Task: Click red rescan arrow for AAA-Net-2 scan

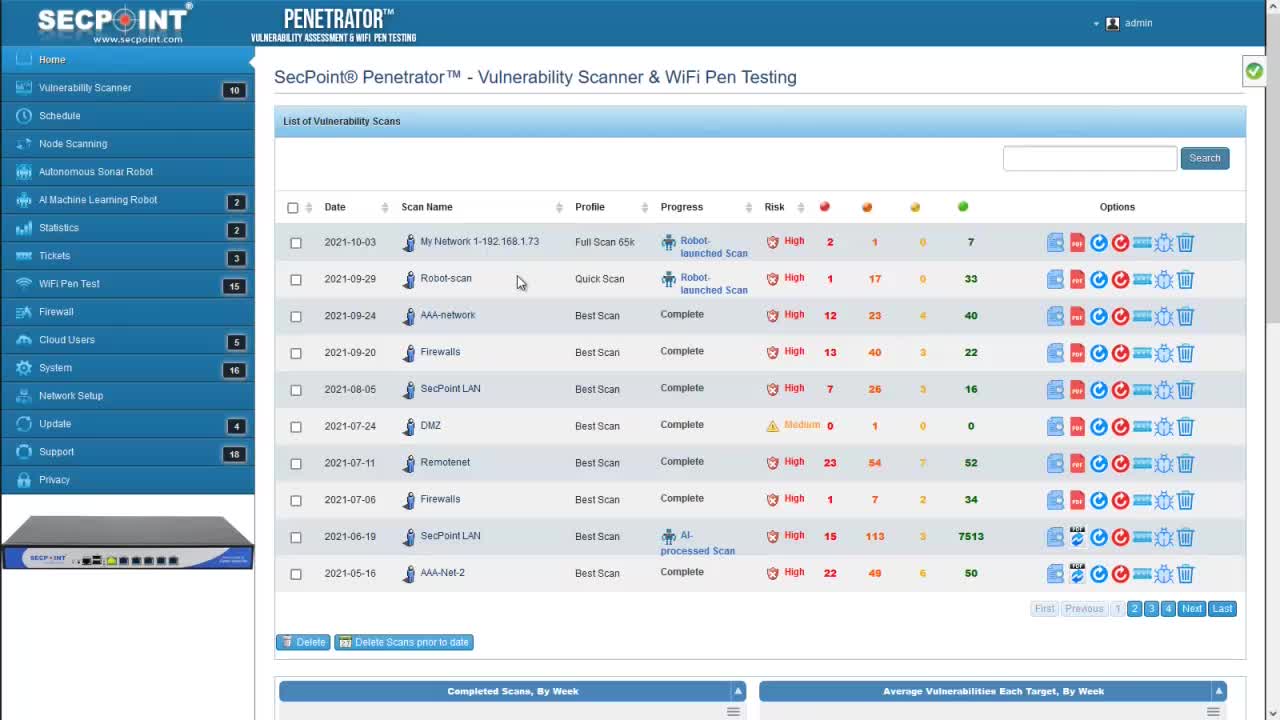Action: click(x=1120, y=574)
